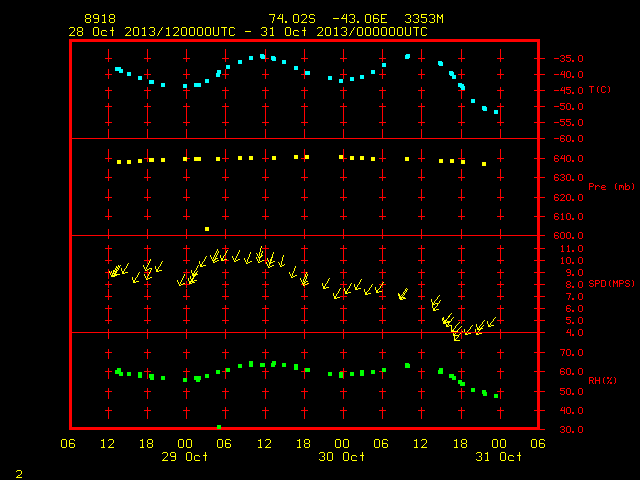Click the 3353M elevation label
This screenshot has height=480, width=640.
(x=424, y=19)
